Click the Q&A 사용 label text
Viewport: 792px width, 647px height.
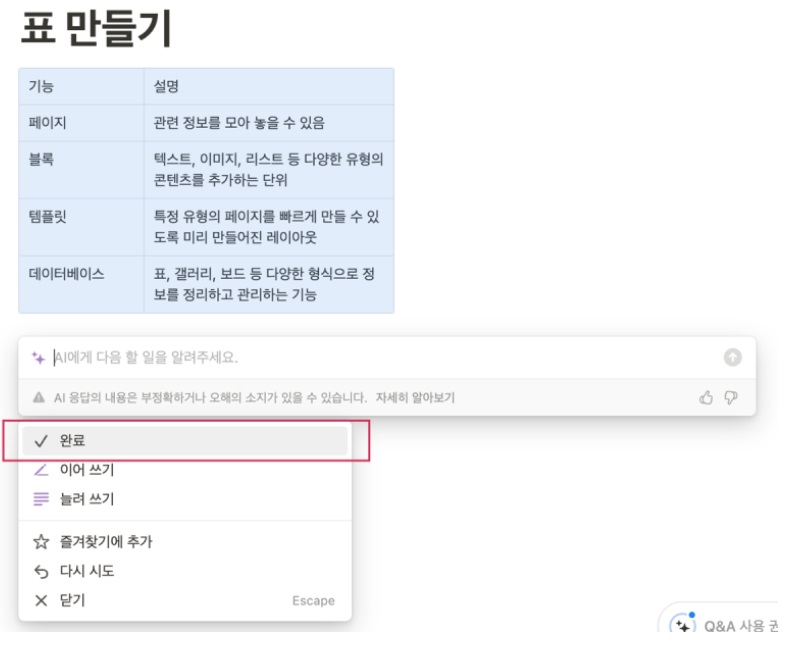pos(740,626)
